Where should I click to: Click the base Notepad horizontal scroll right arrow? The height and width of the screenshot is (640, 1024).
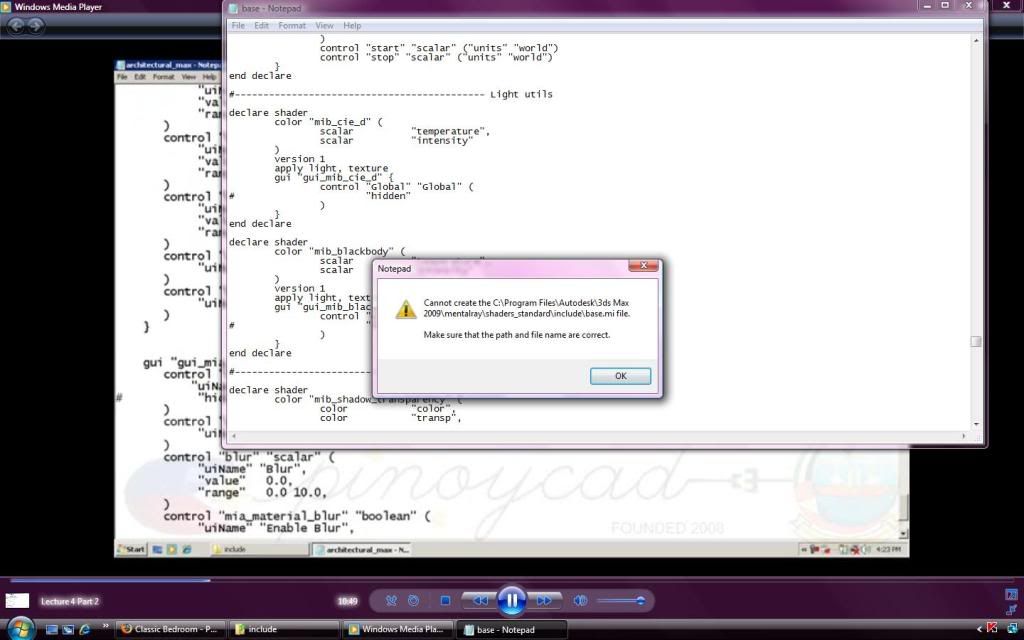[x=964, y=436]
